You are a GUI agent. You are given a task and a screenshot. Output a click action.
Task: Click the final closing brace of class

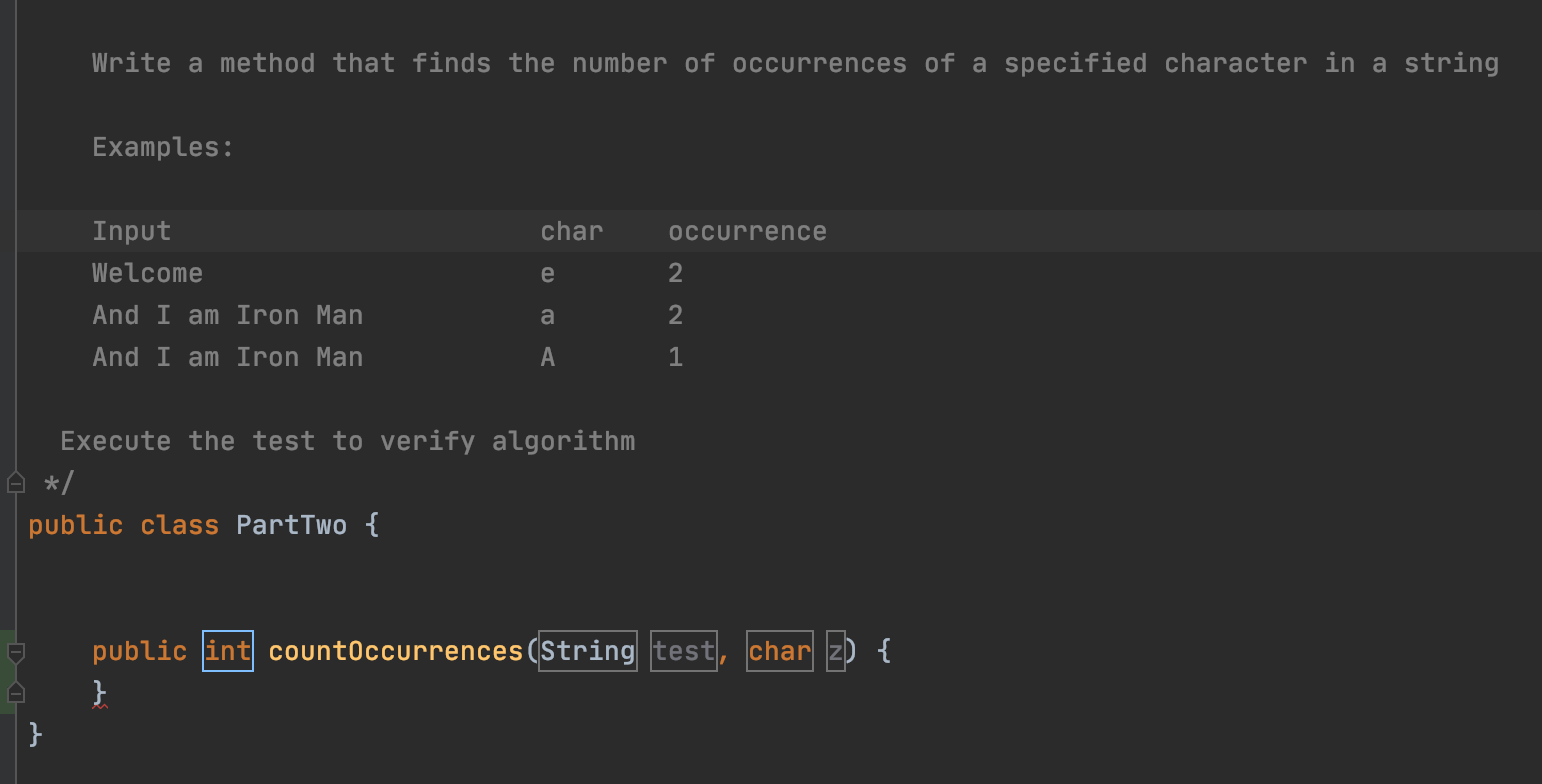point(36,734)
